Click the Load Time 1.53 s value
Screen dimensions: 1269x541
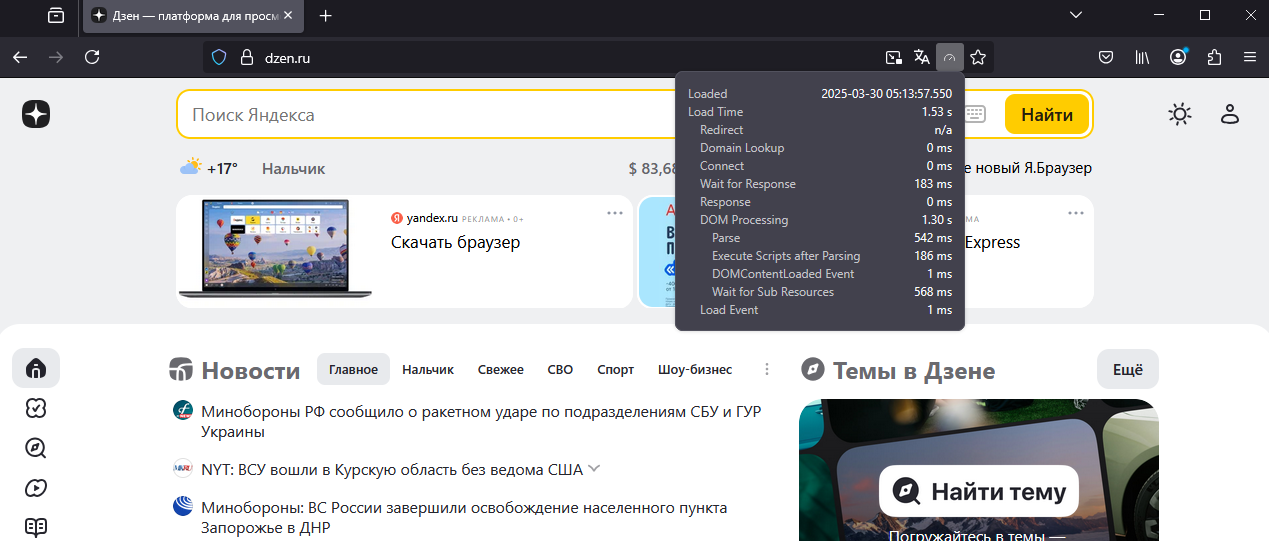[x=937, y=112]
